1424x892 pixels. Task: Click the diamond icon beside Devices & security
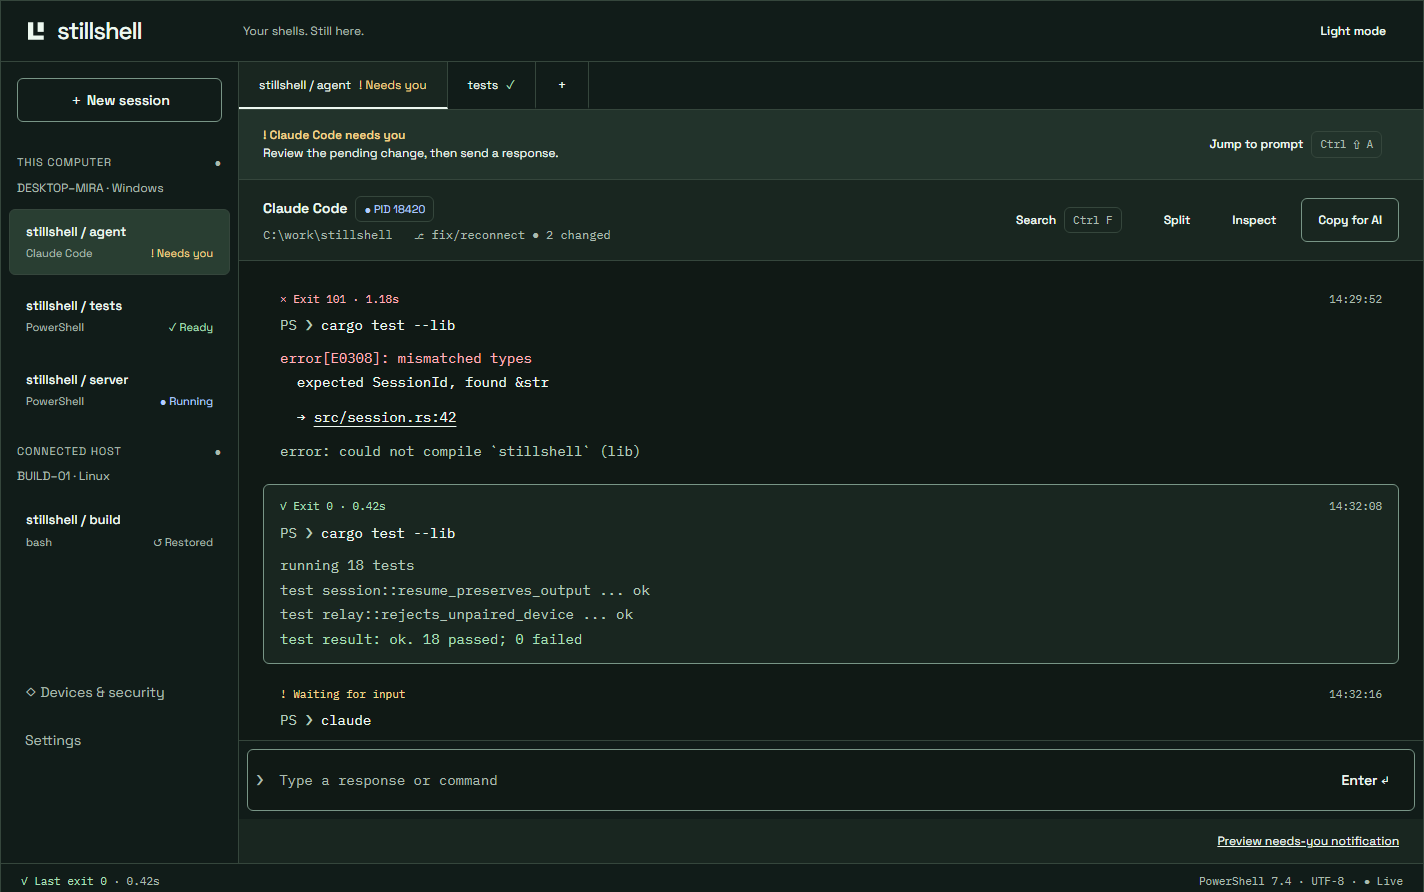point(30,692)
